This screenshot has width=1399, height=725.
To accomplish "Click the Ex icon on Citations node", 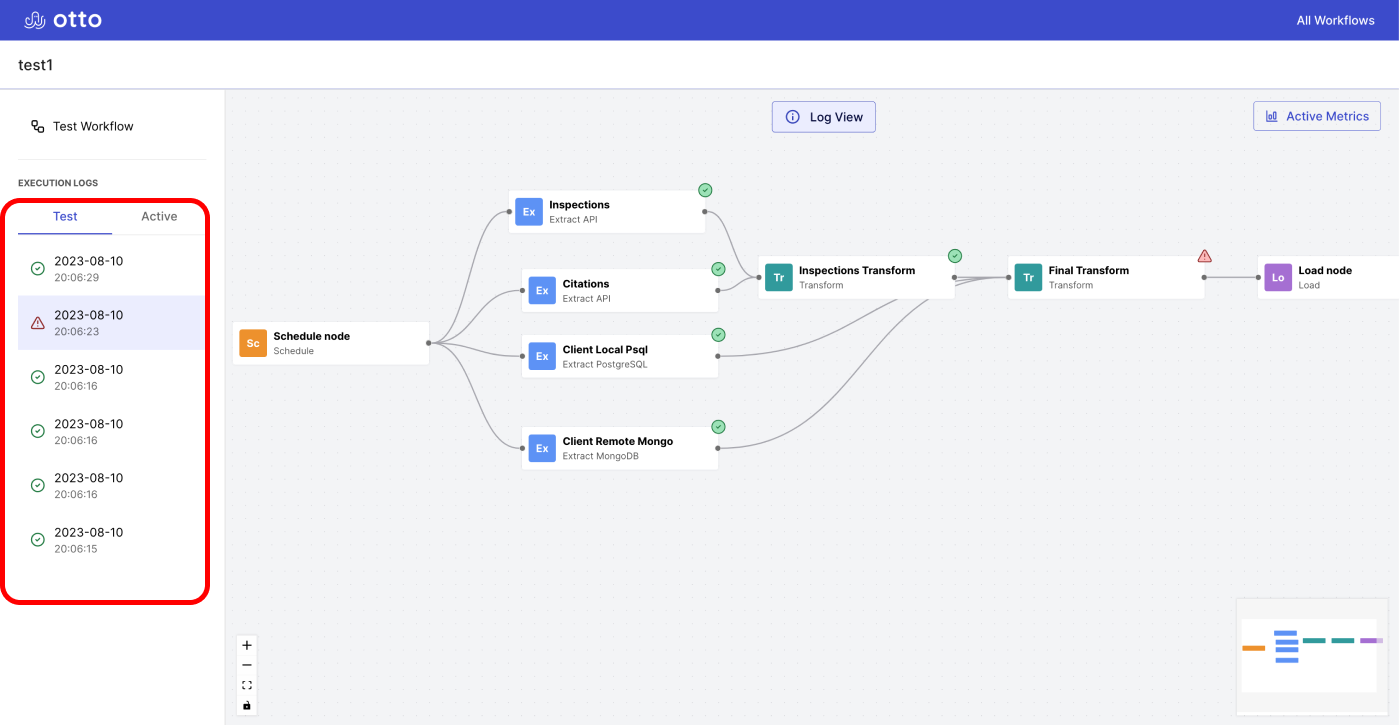I will tap(542, 290).
